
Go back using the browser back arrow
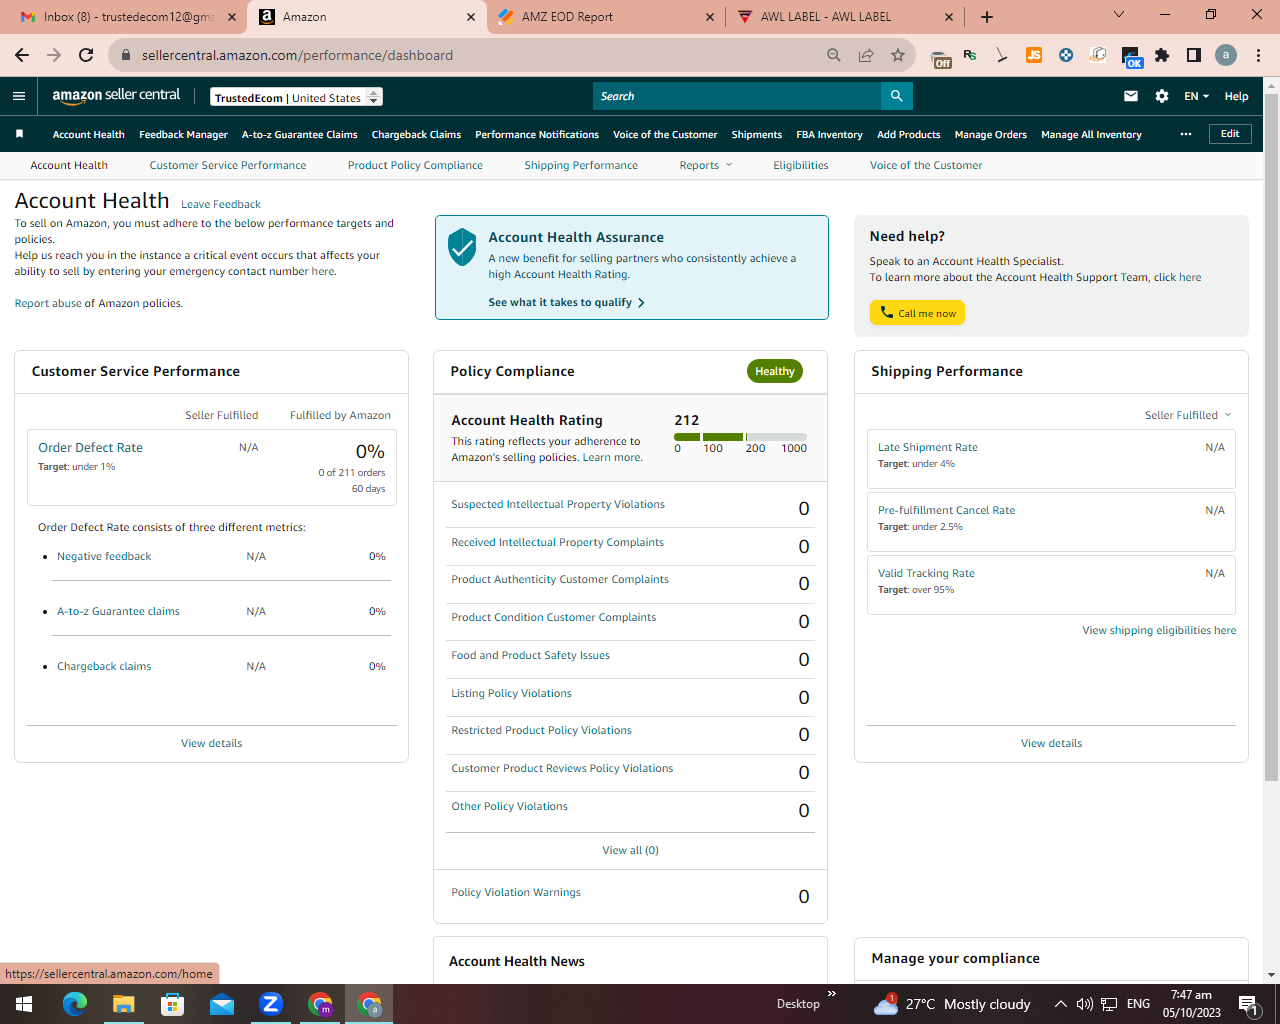click(x=22, y=55)
